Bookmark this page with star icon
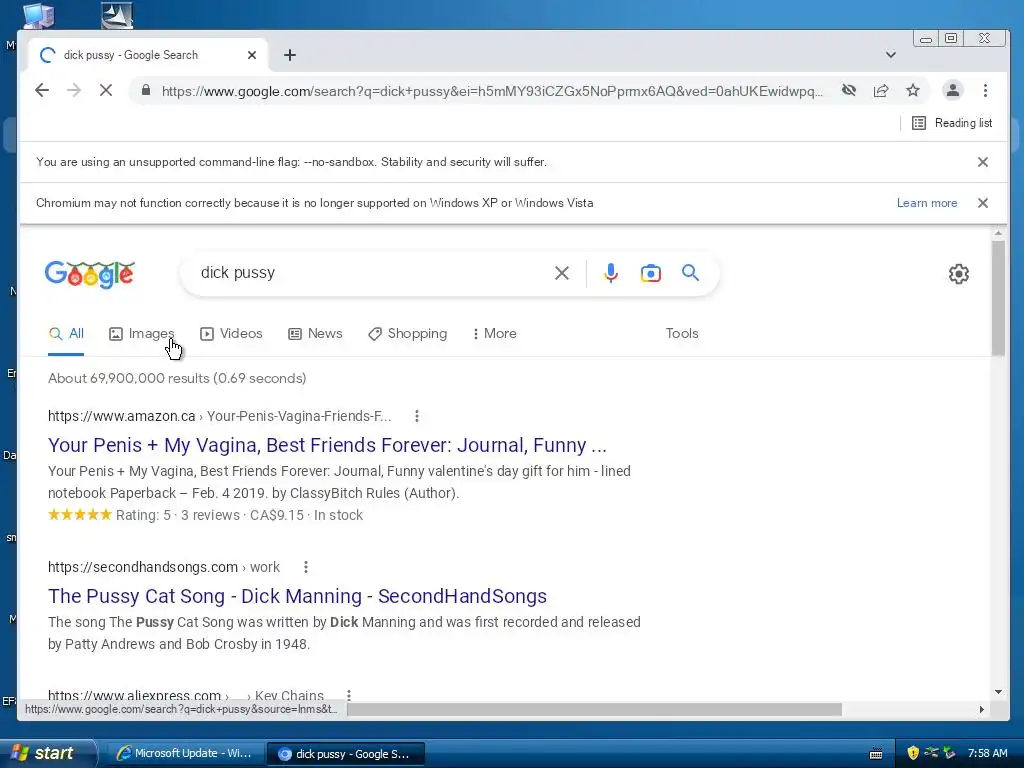Screen dimensions: 1024x768 coord(913,90)
